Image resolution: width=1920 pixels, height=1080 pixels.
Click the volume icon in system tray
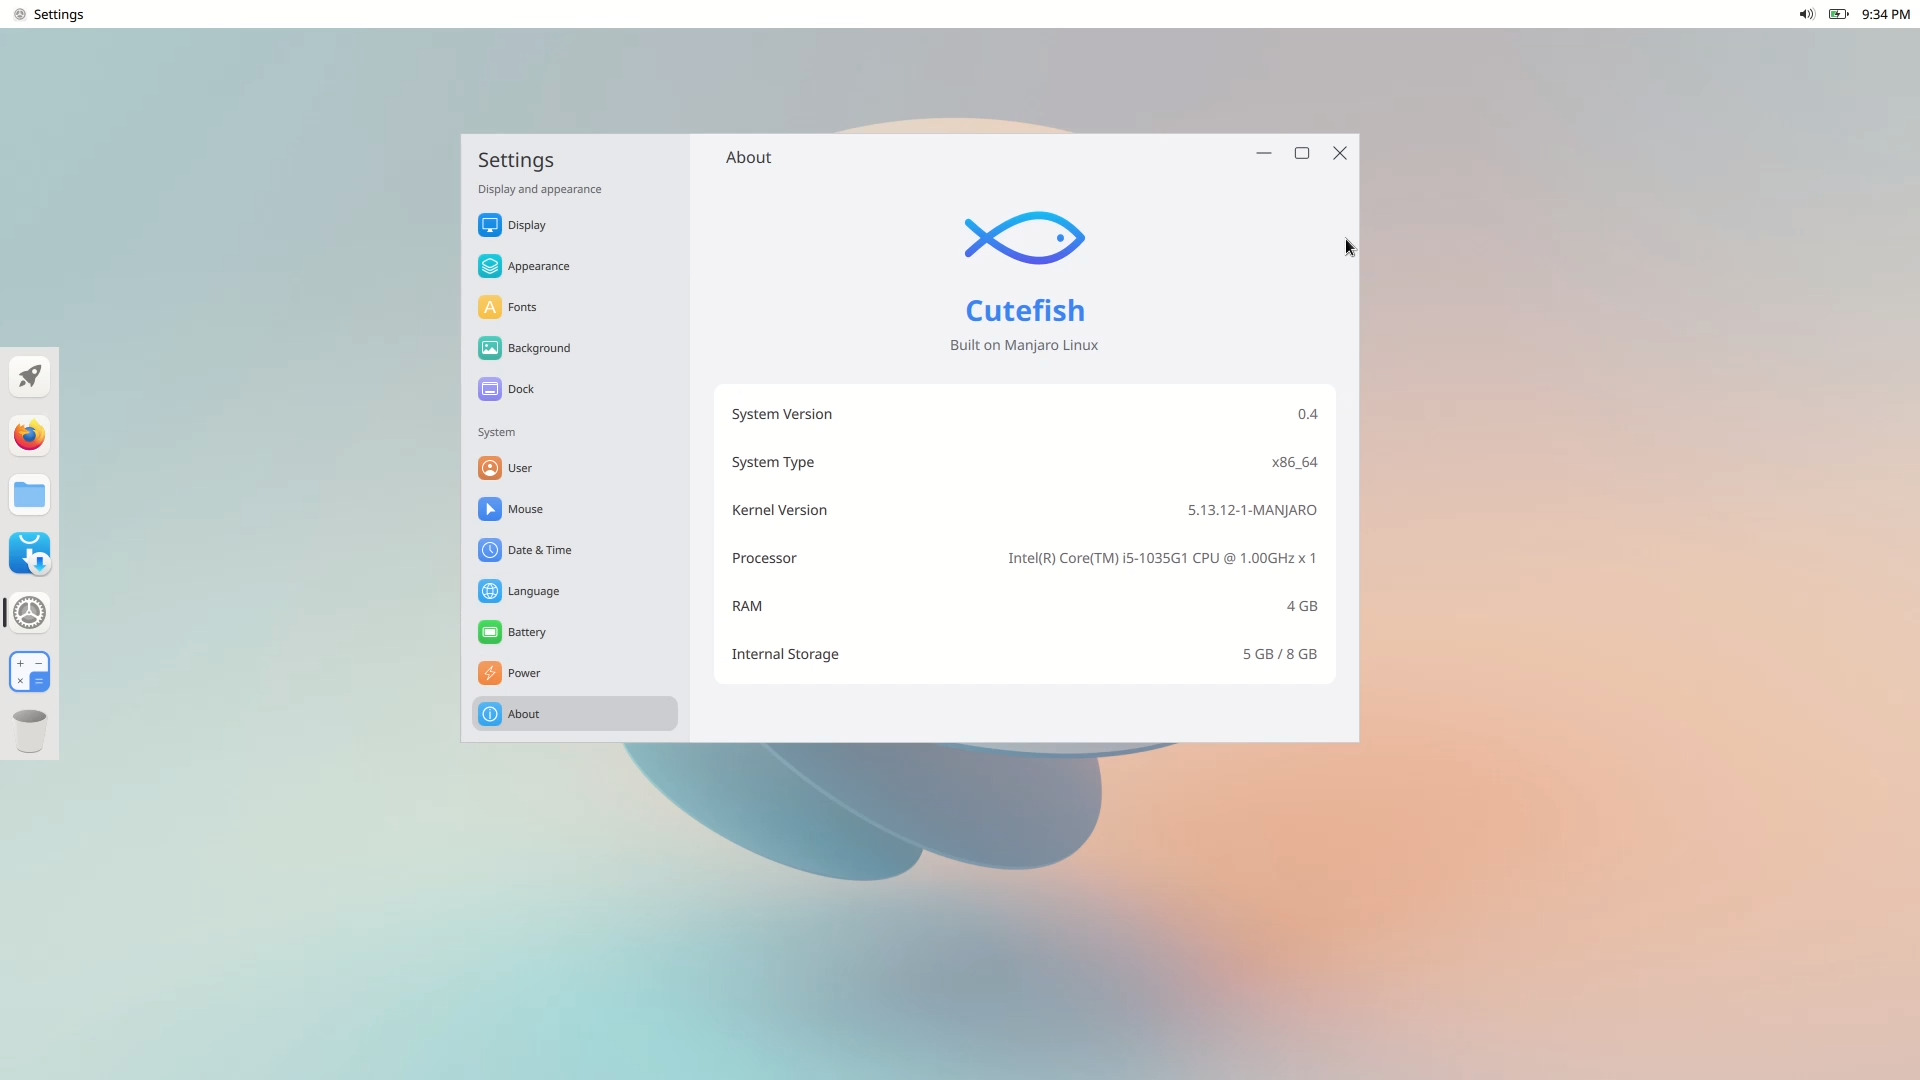[x=1805, y=14]
